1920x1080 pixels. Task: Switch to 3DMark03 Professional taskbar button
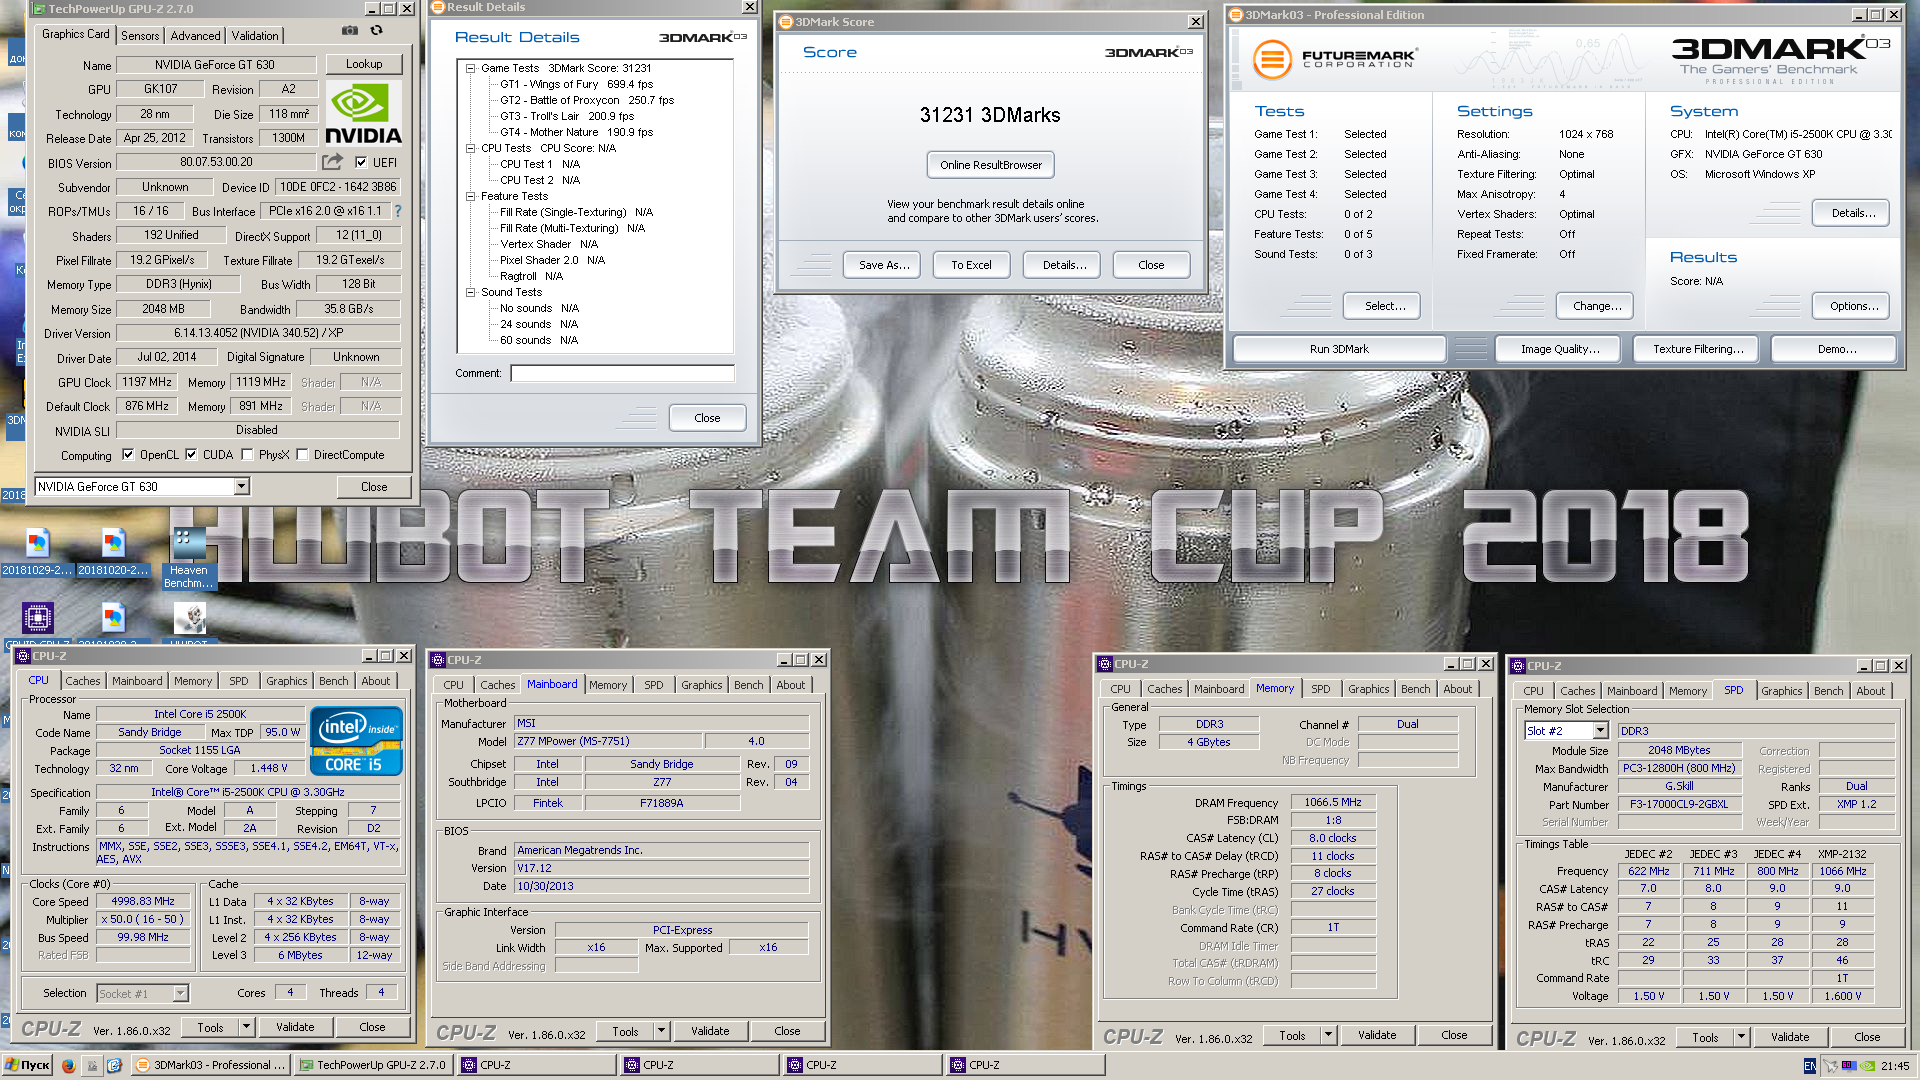[212, 1065]
